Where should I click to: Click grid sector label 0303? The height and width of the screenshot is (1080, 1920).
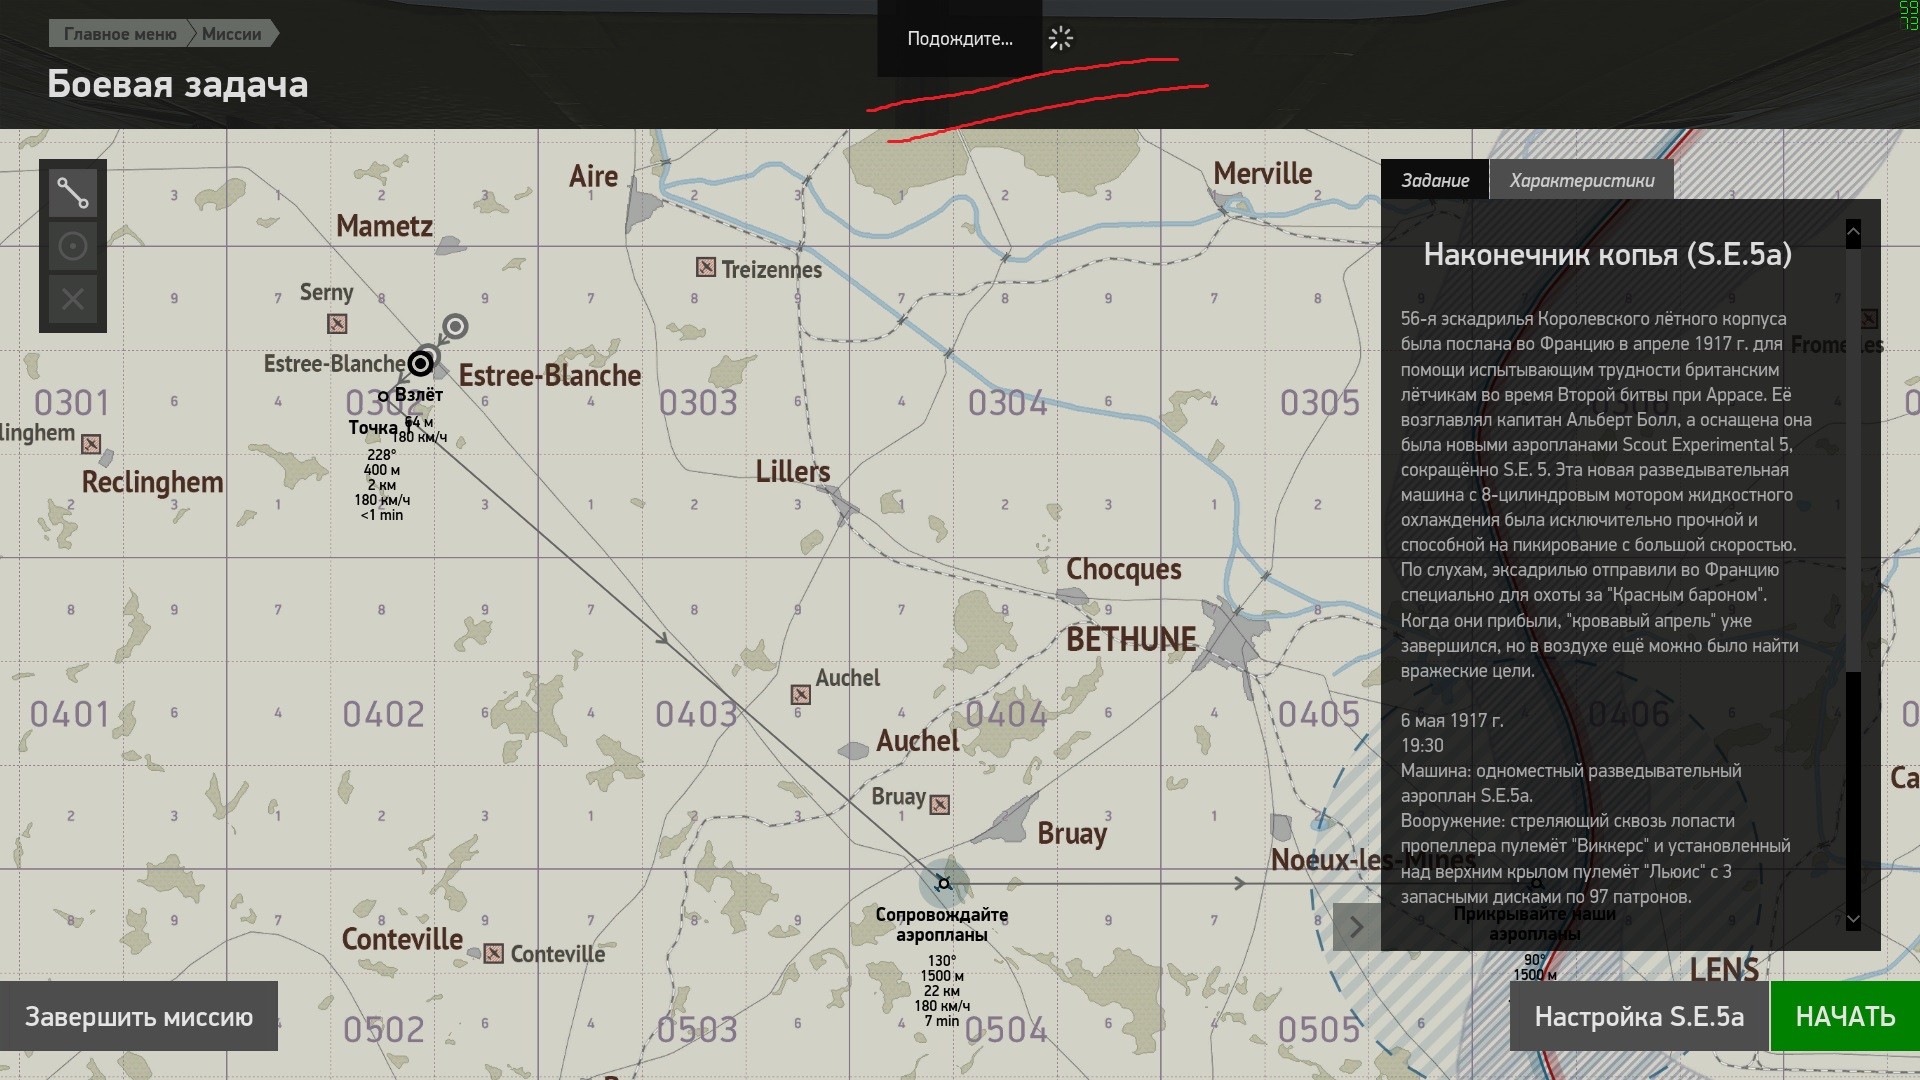click(x=698, y=402)
